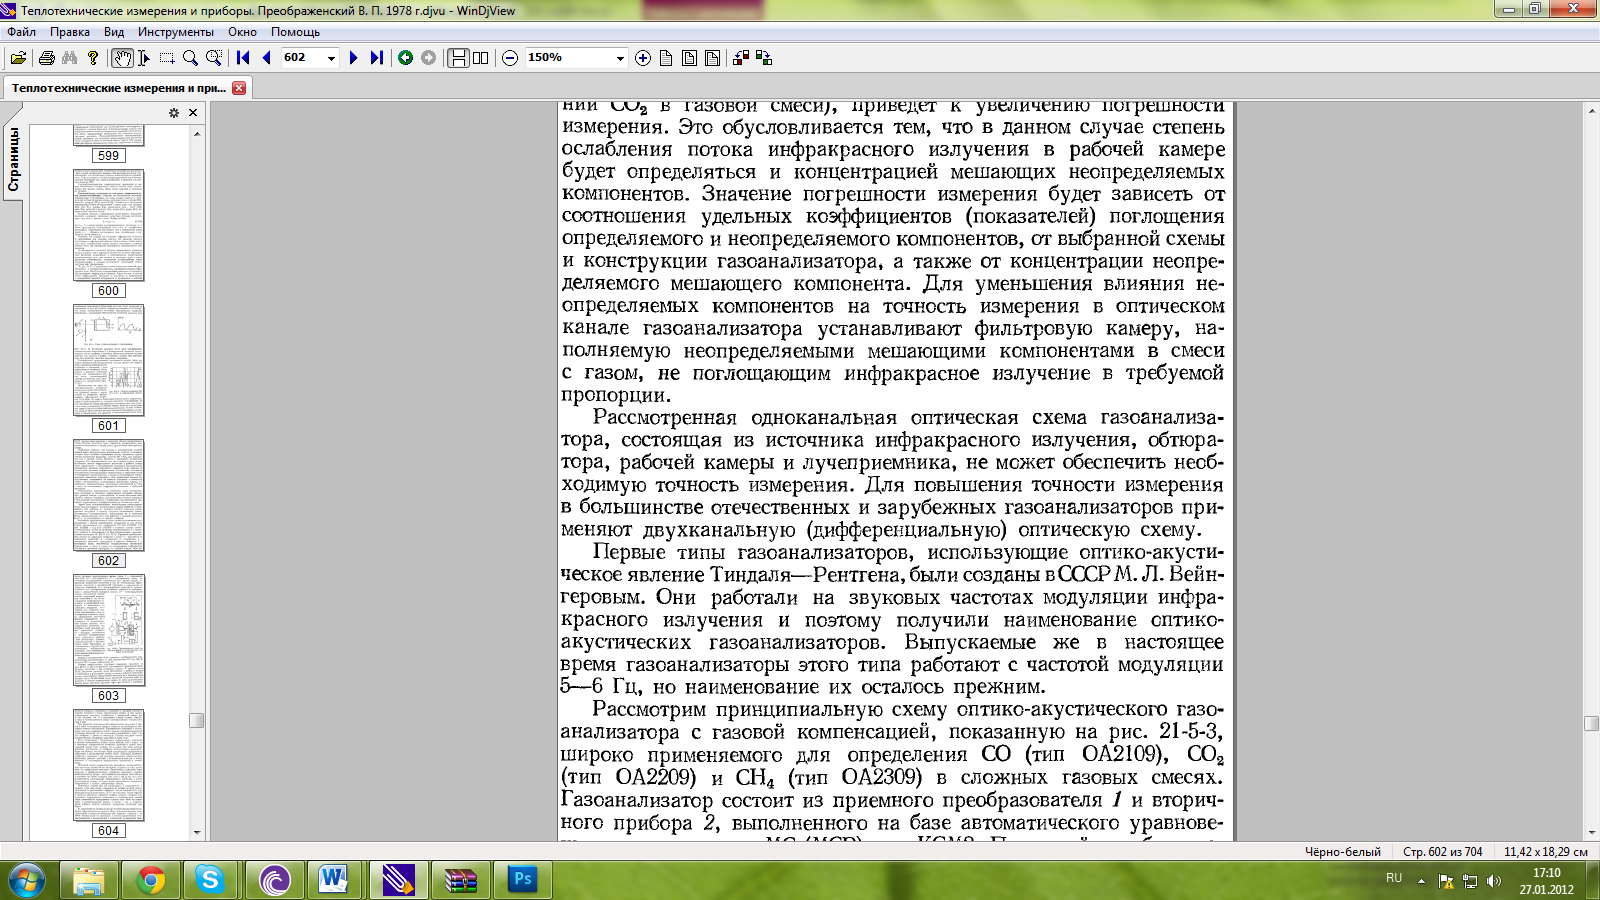Image resolution: width=1600 pixels, height=900 pixels.
Task: Open the Инструменты menu
Action: coord(176,32)
